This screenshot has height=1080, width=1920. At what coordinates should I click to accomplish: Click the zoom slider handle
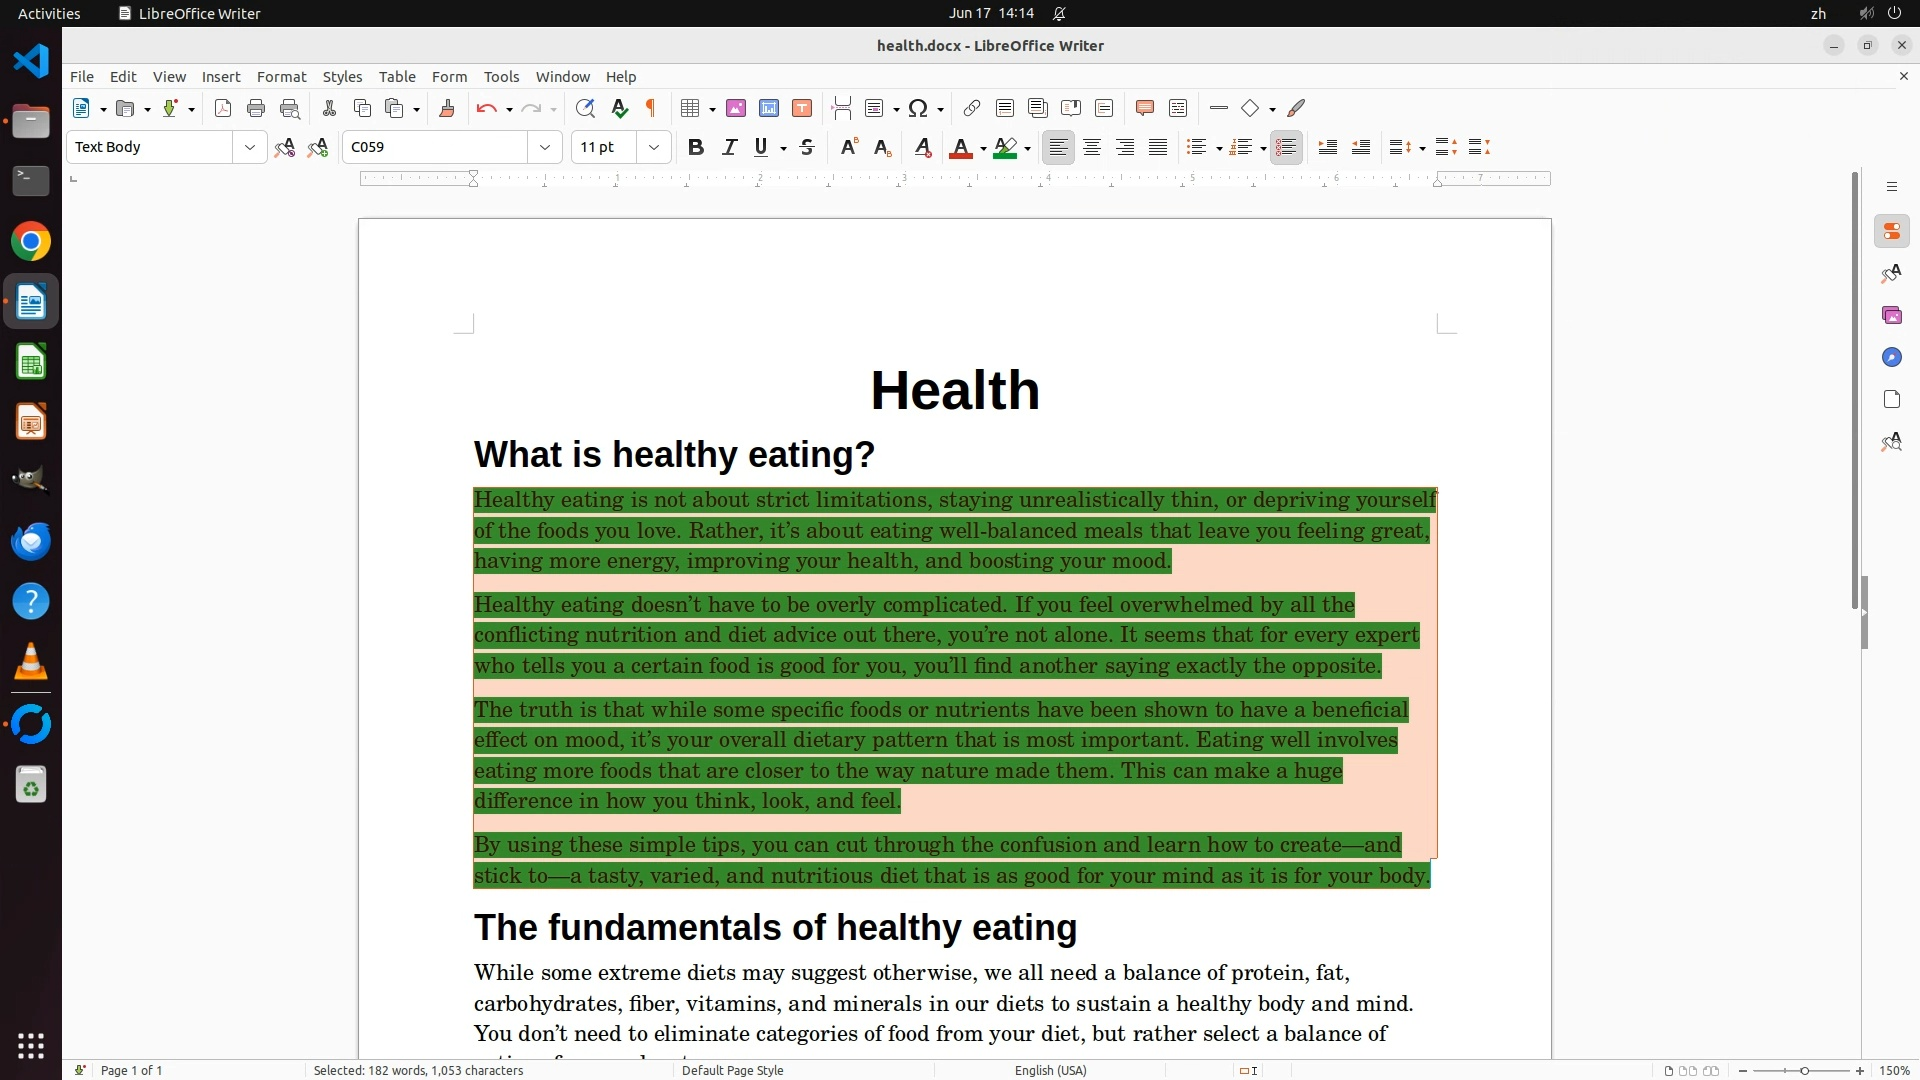(x=1804, y=1070)
